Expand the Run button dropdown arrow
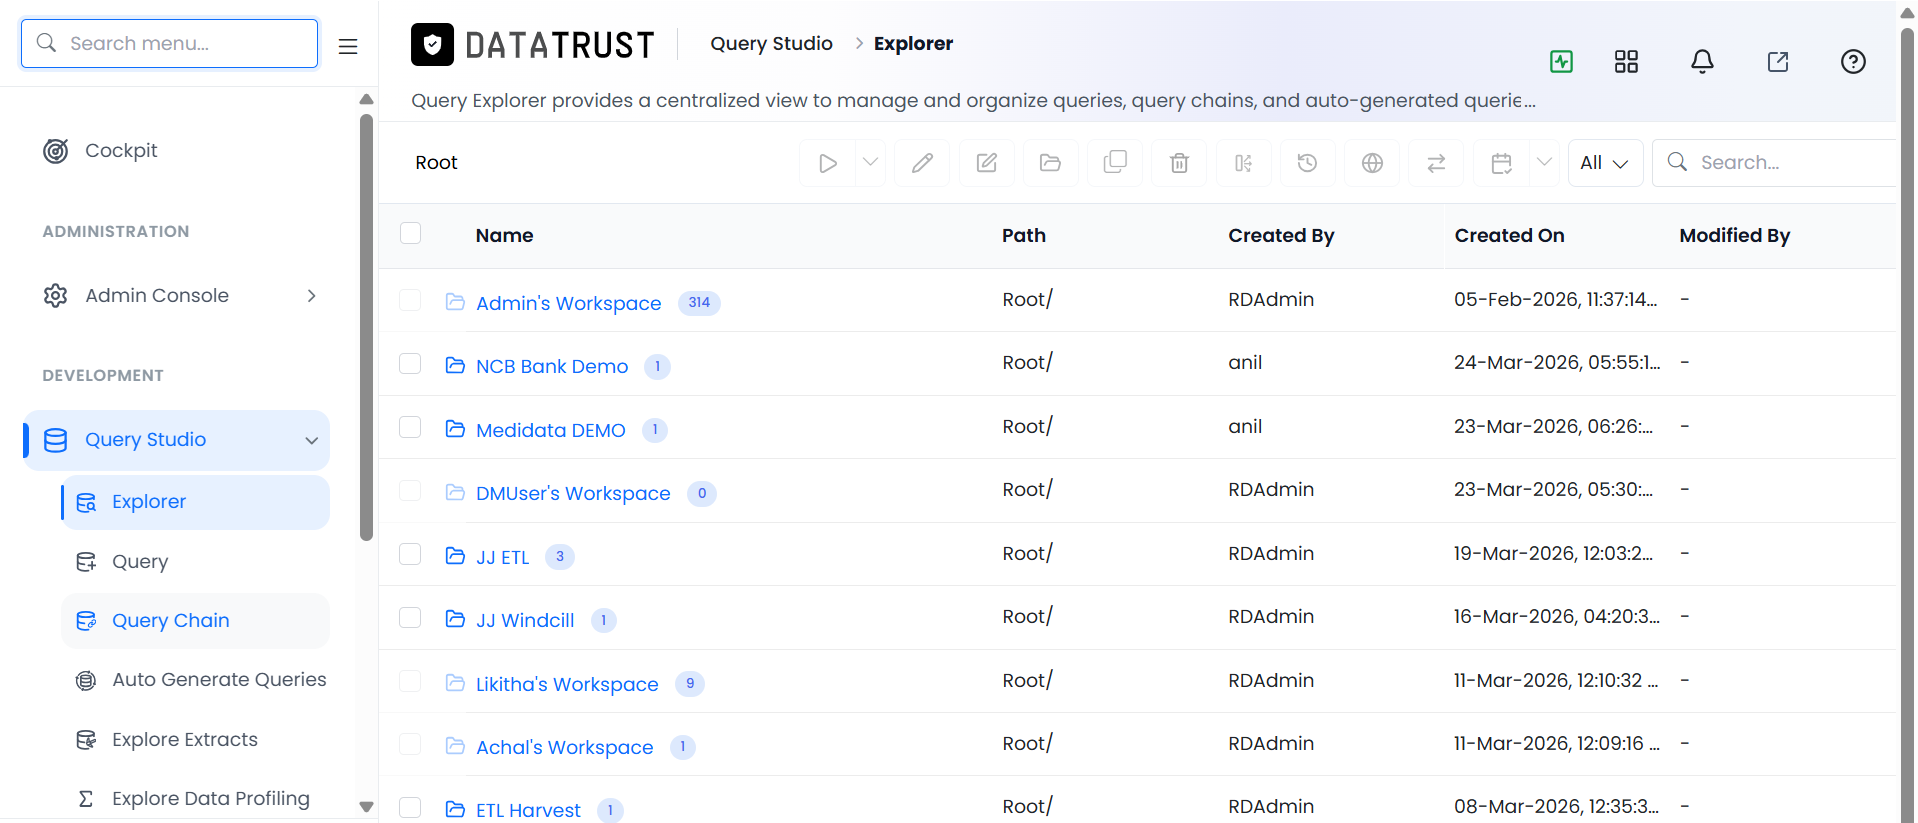The width and height of the screenshot is (1918, 823). 870,162
